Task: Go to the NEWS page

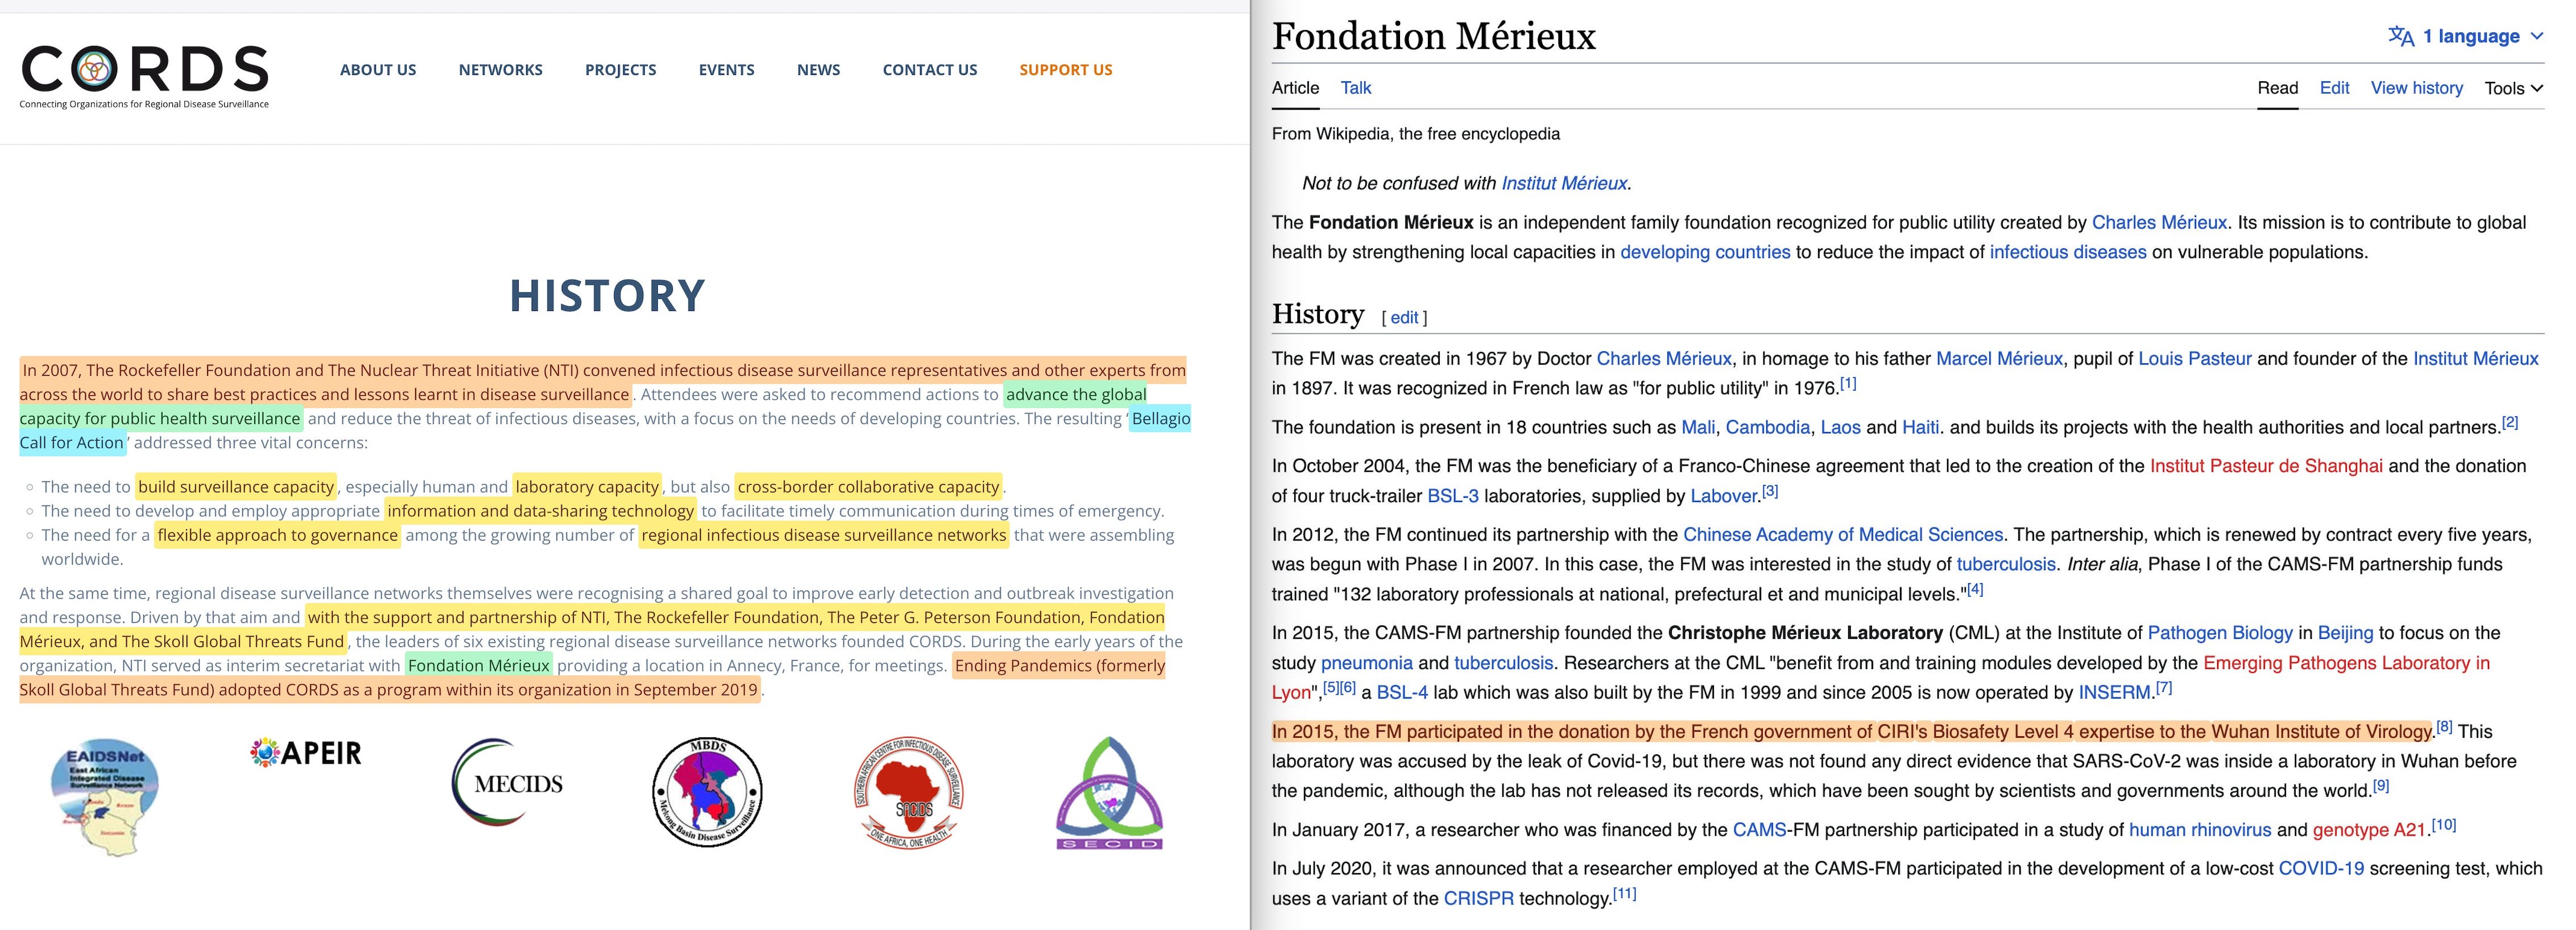Action: click(x=819, y=70)
